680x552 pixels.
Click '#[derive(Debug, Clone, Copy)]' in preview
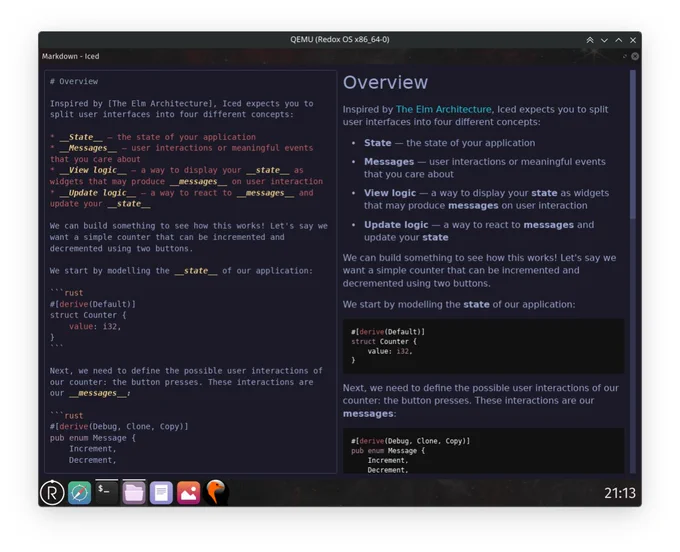click(x=410, y=441)
